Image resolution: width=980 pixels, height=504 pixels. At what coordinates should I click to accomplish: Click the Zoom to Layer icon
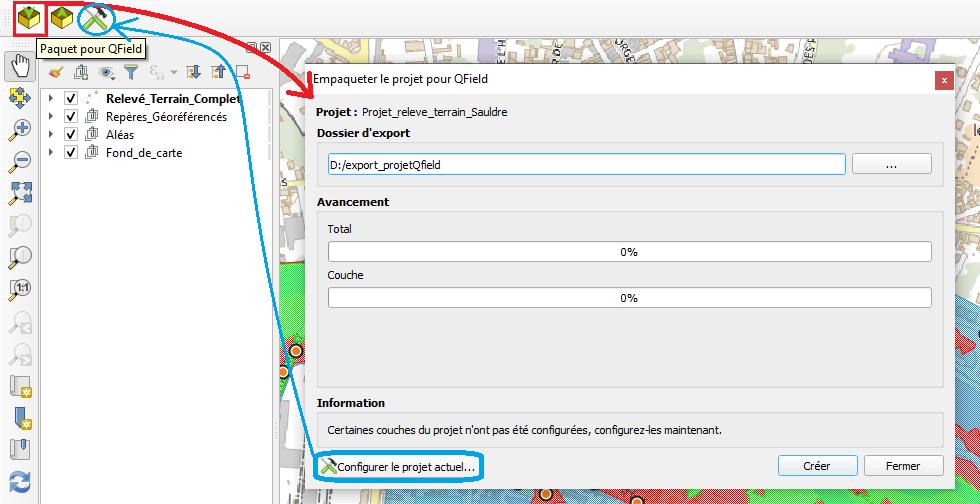click(20, 257)
